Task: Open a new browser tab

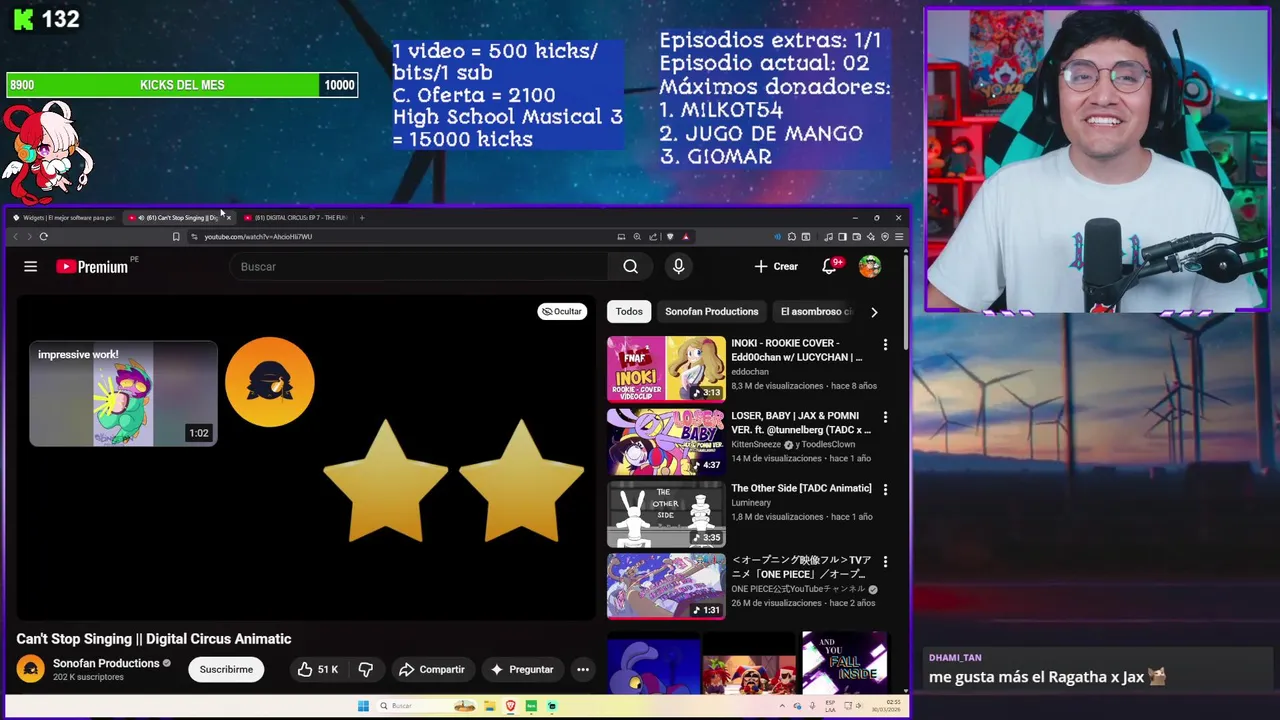Action: 362,217
